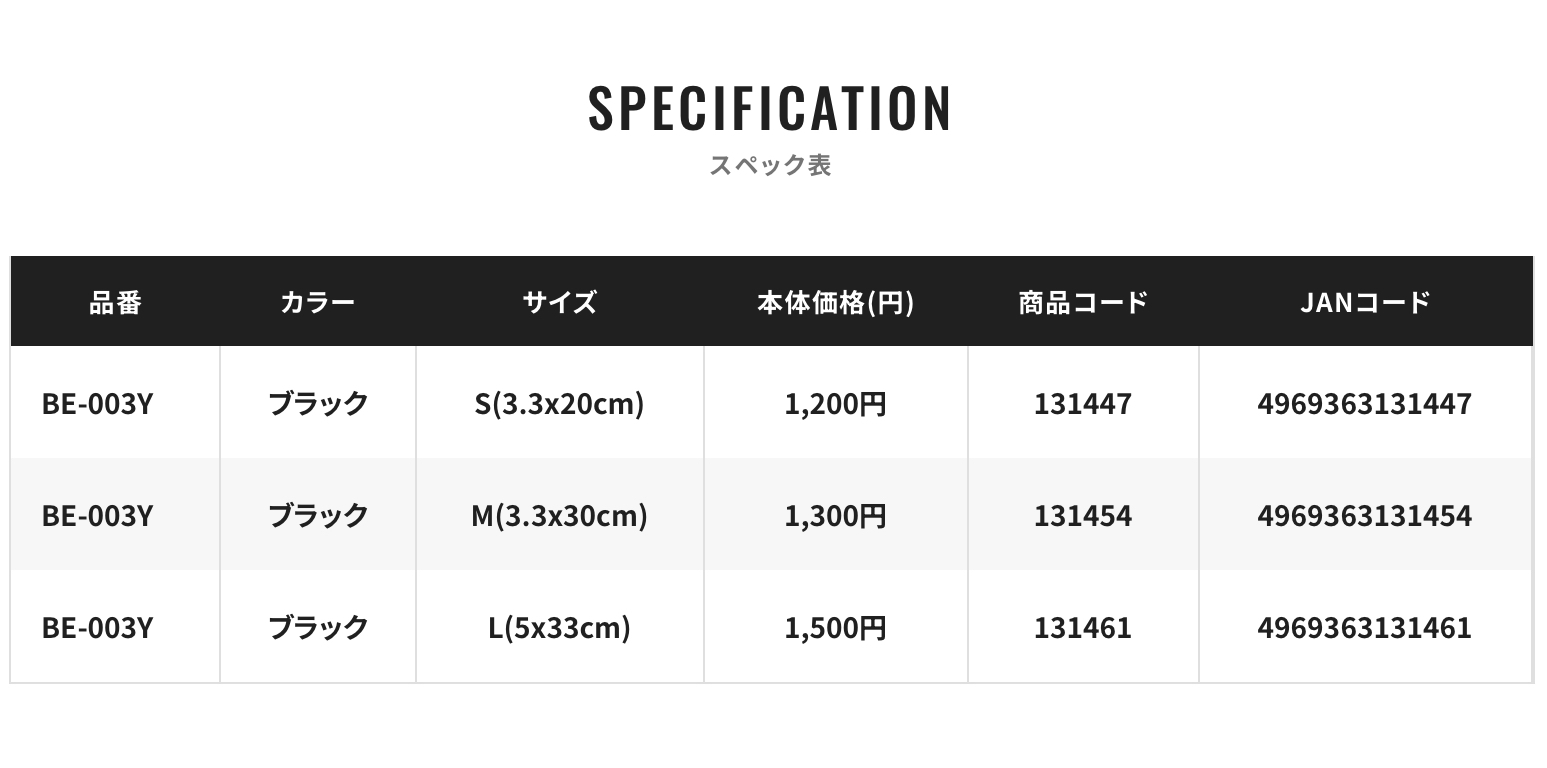
Task: Select the L(5x33cm) size cell
Action: point(559,628)
